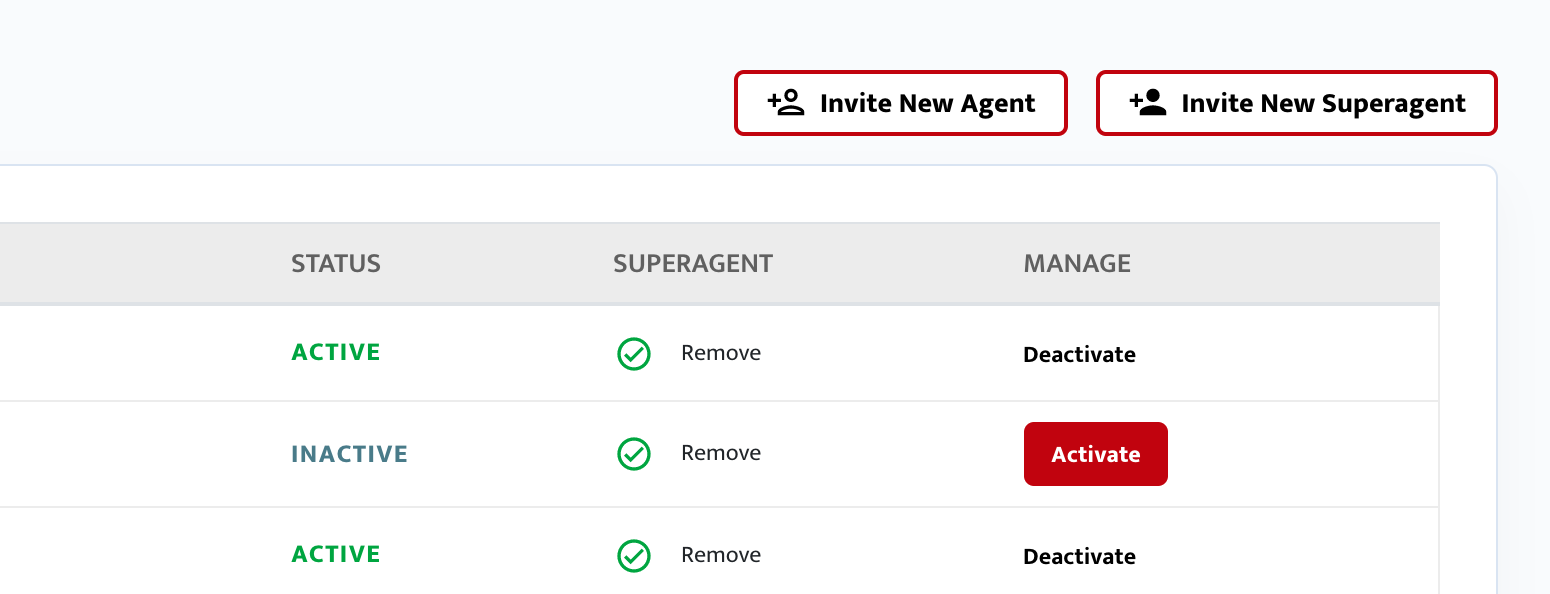Click the filled add-person icon for superagent

click(x=1148, y=103)
